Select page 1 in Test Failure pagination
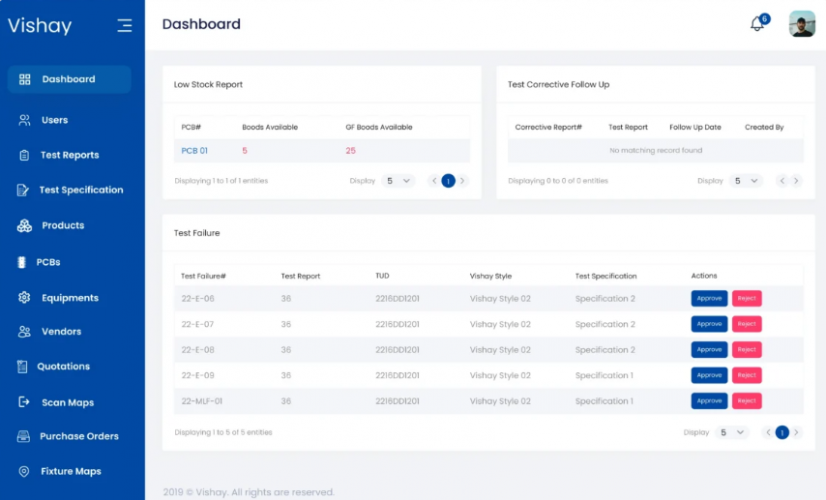The height and width of the screenshot is (500, 826). pyautogui.click(x=782, y=433)
